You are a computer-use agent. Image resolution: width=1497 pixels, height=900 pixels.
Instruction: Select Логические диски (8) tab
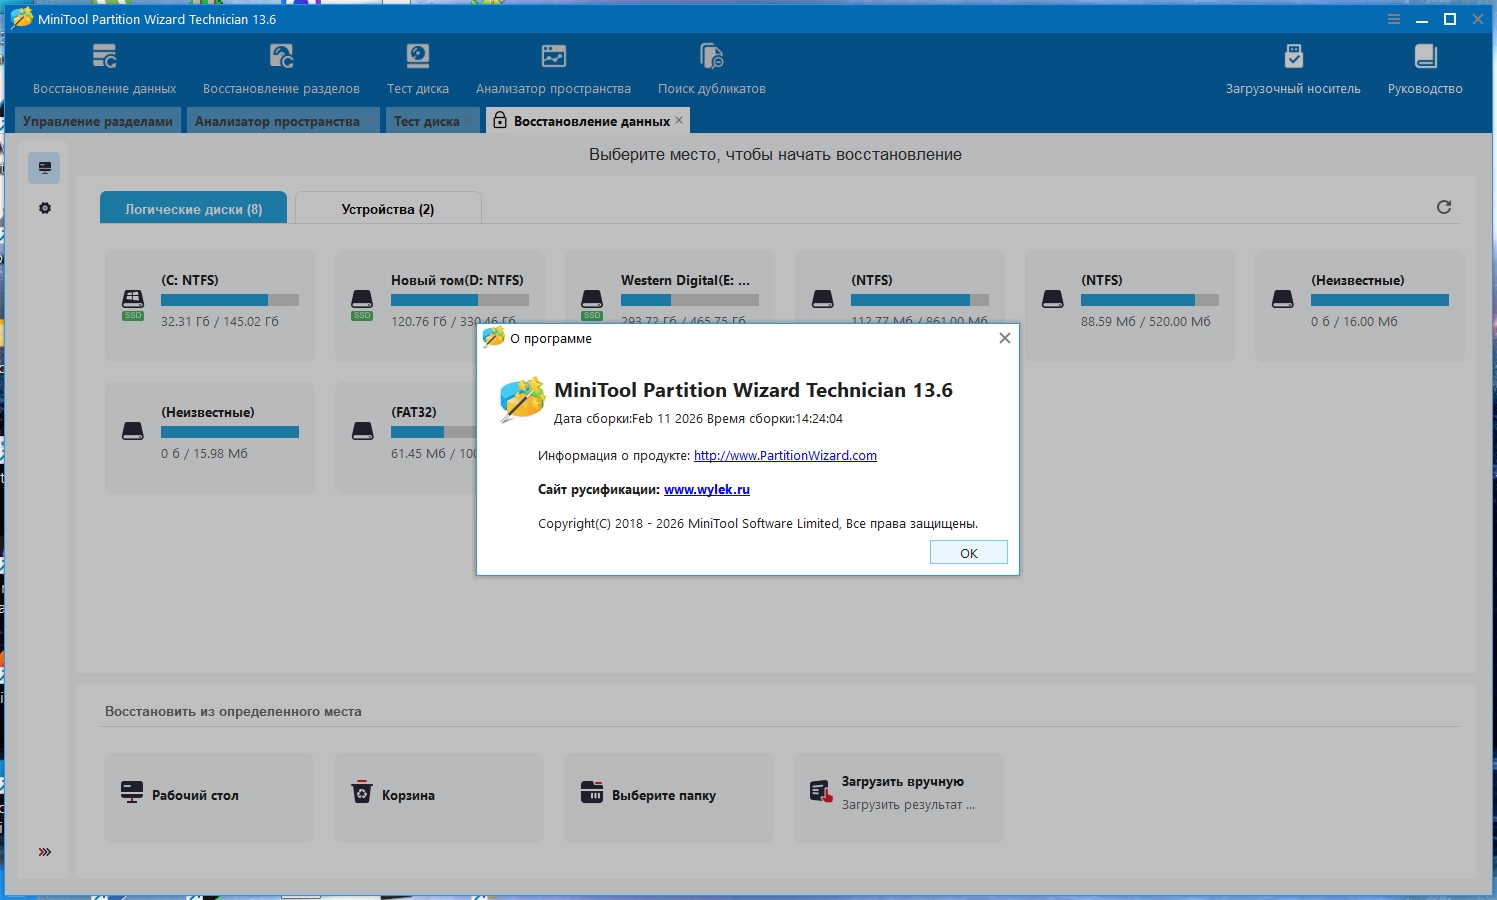point(194,208)
